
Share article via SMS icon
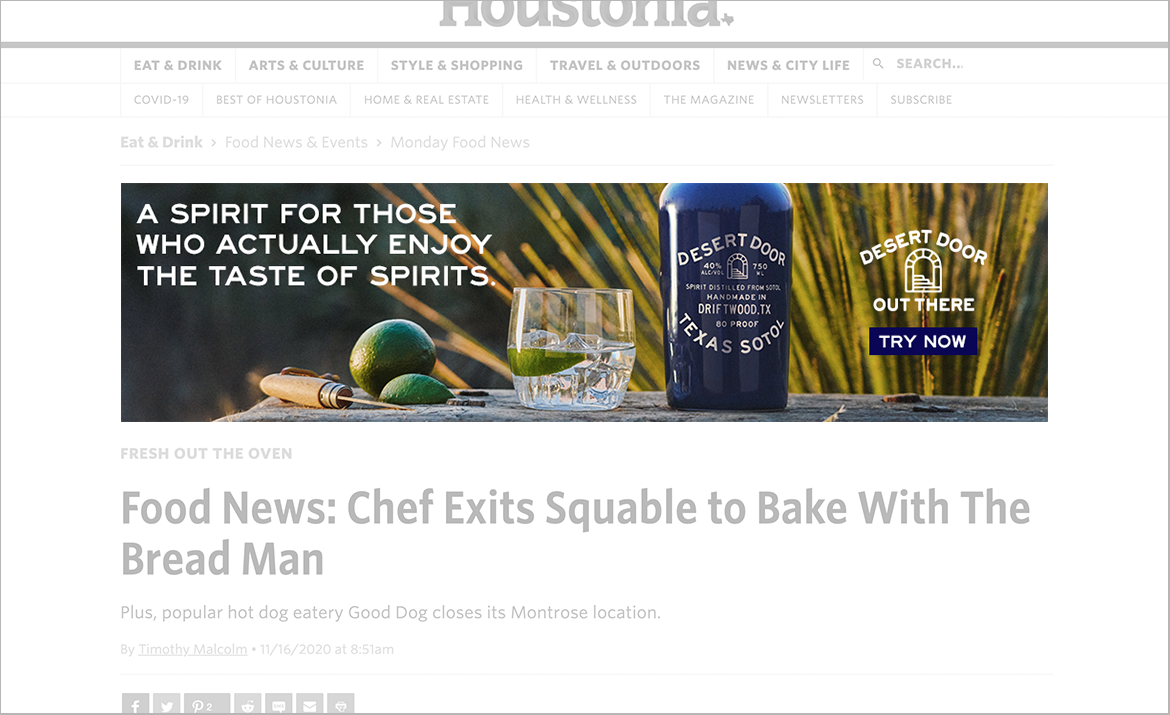[278, 704]
